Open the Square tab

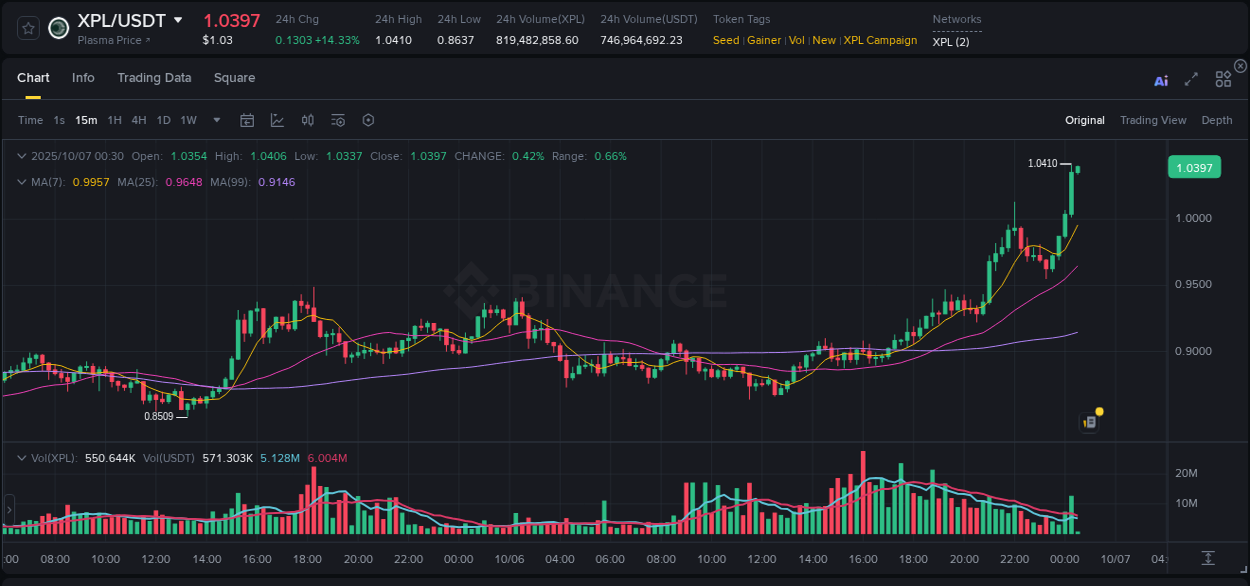tap(234, 77)
